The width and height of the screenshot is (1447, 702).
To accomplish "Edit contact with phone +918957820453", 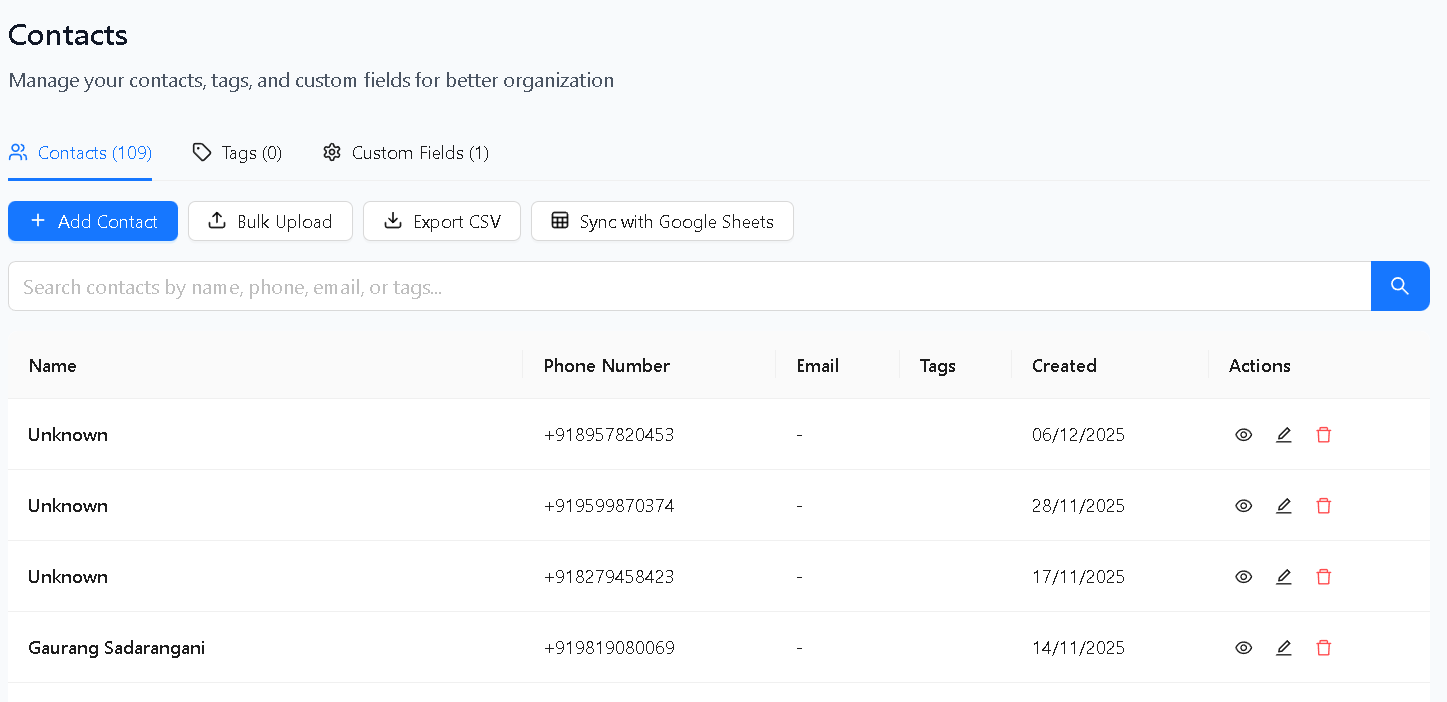I will (x=1284, y=435).
